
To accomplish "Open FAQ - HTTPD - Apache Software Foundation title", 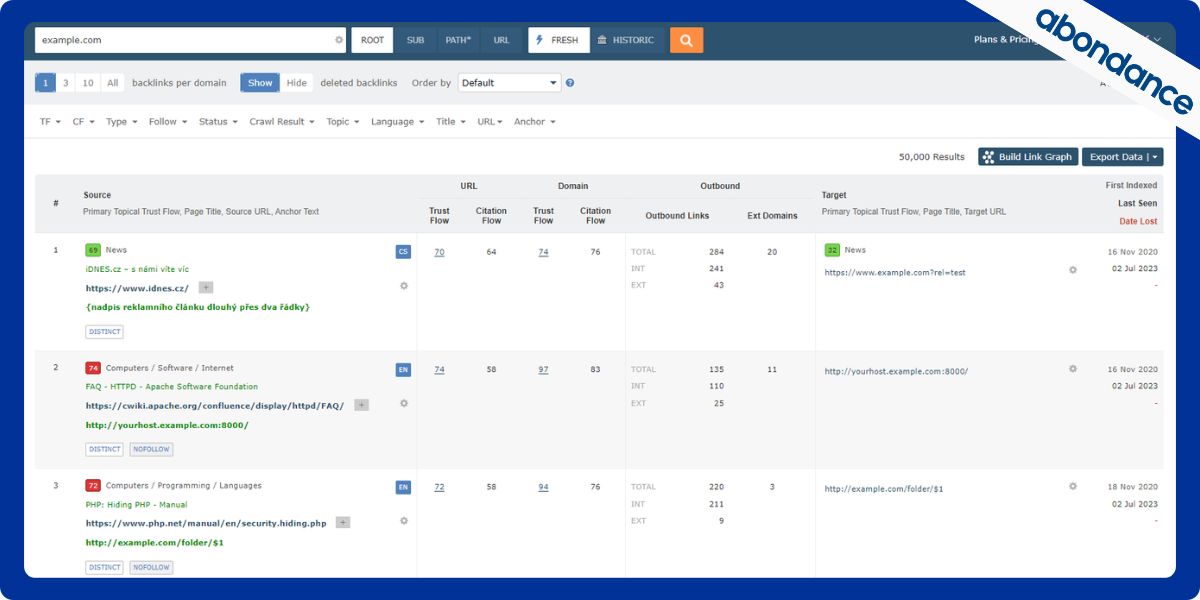I will click(172, 386).
